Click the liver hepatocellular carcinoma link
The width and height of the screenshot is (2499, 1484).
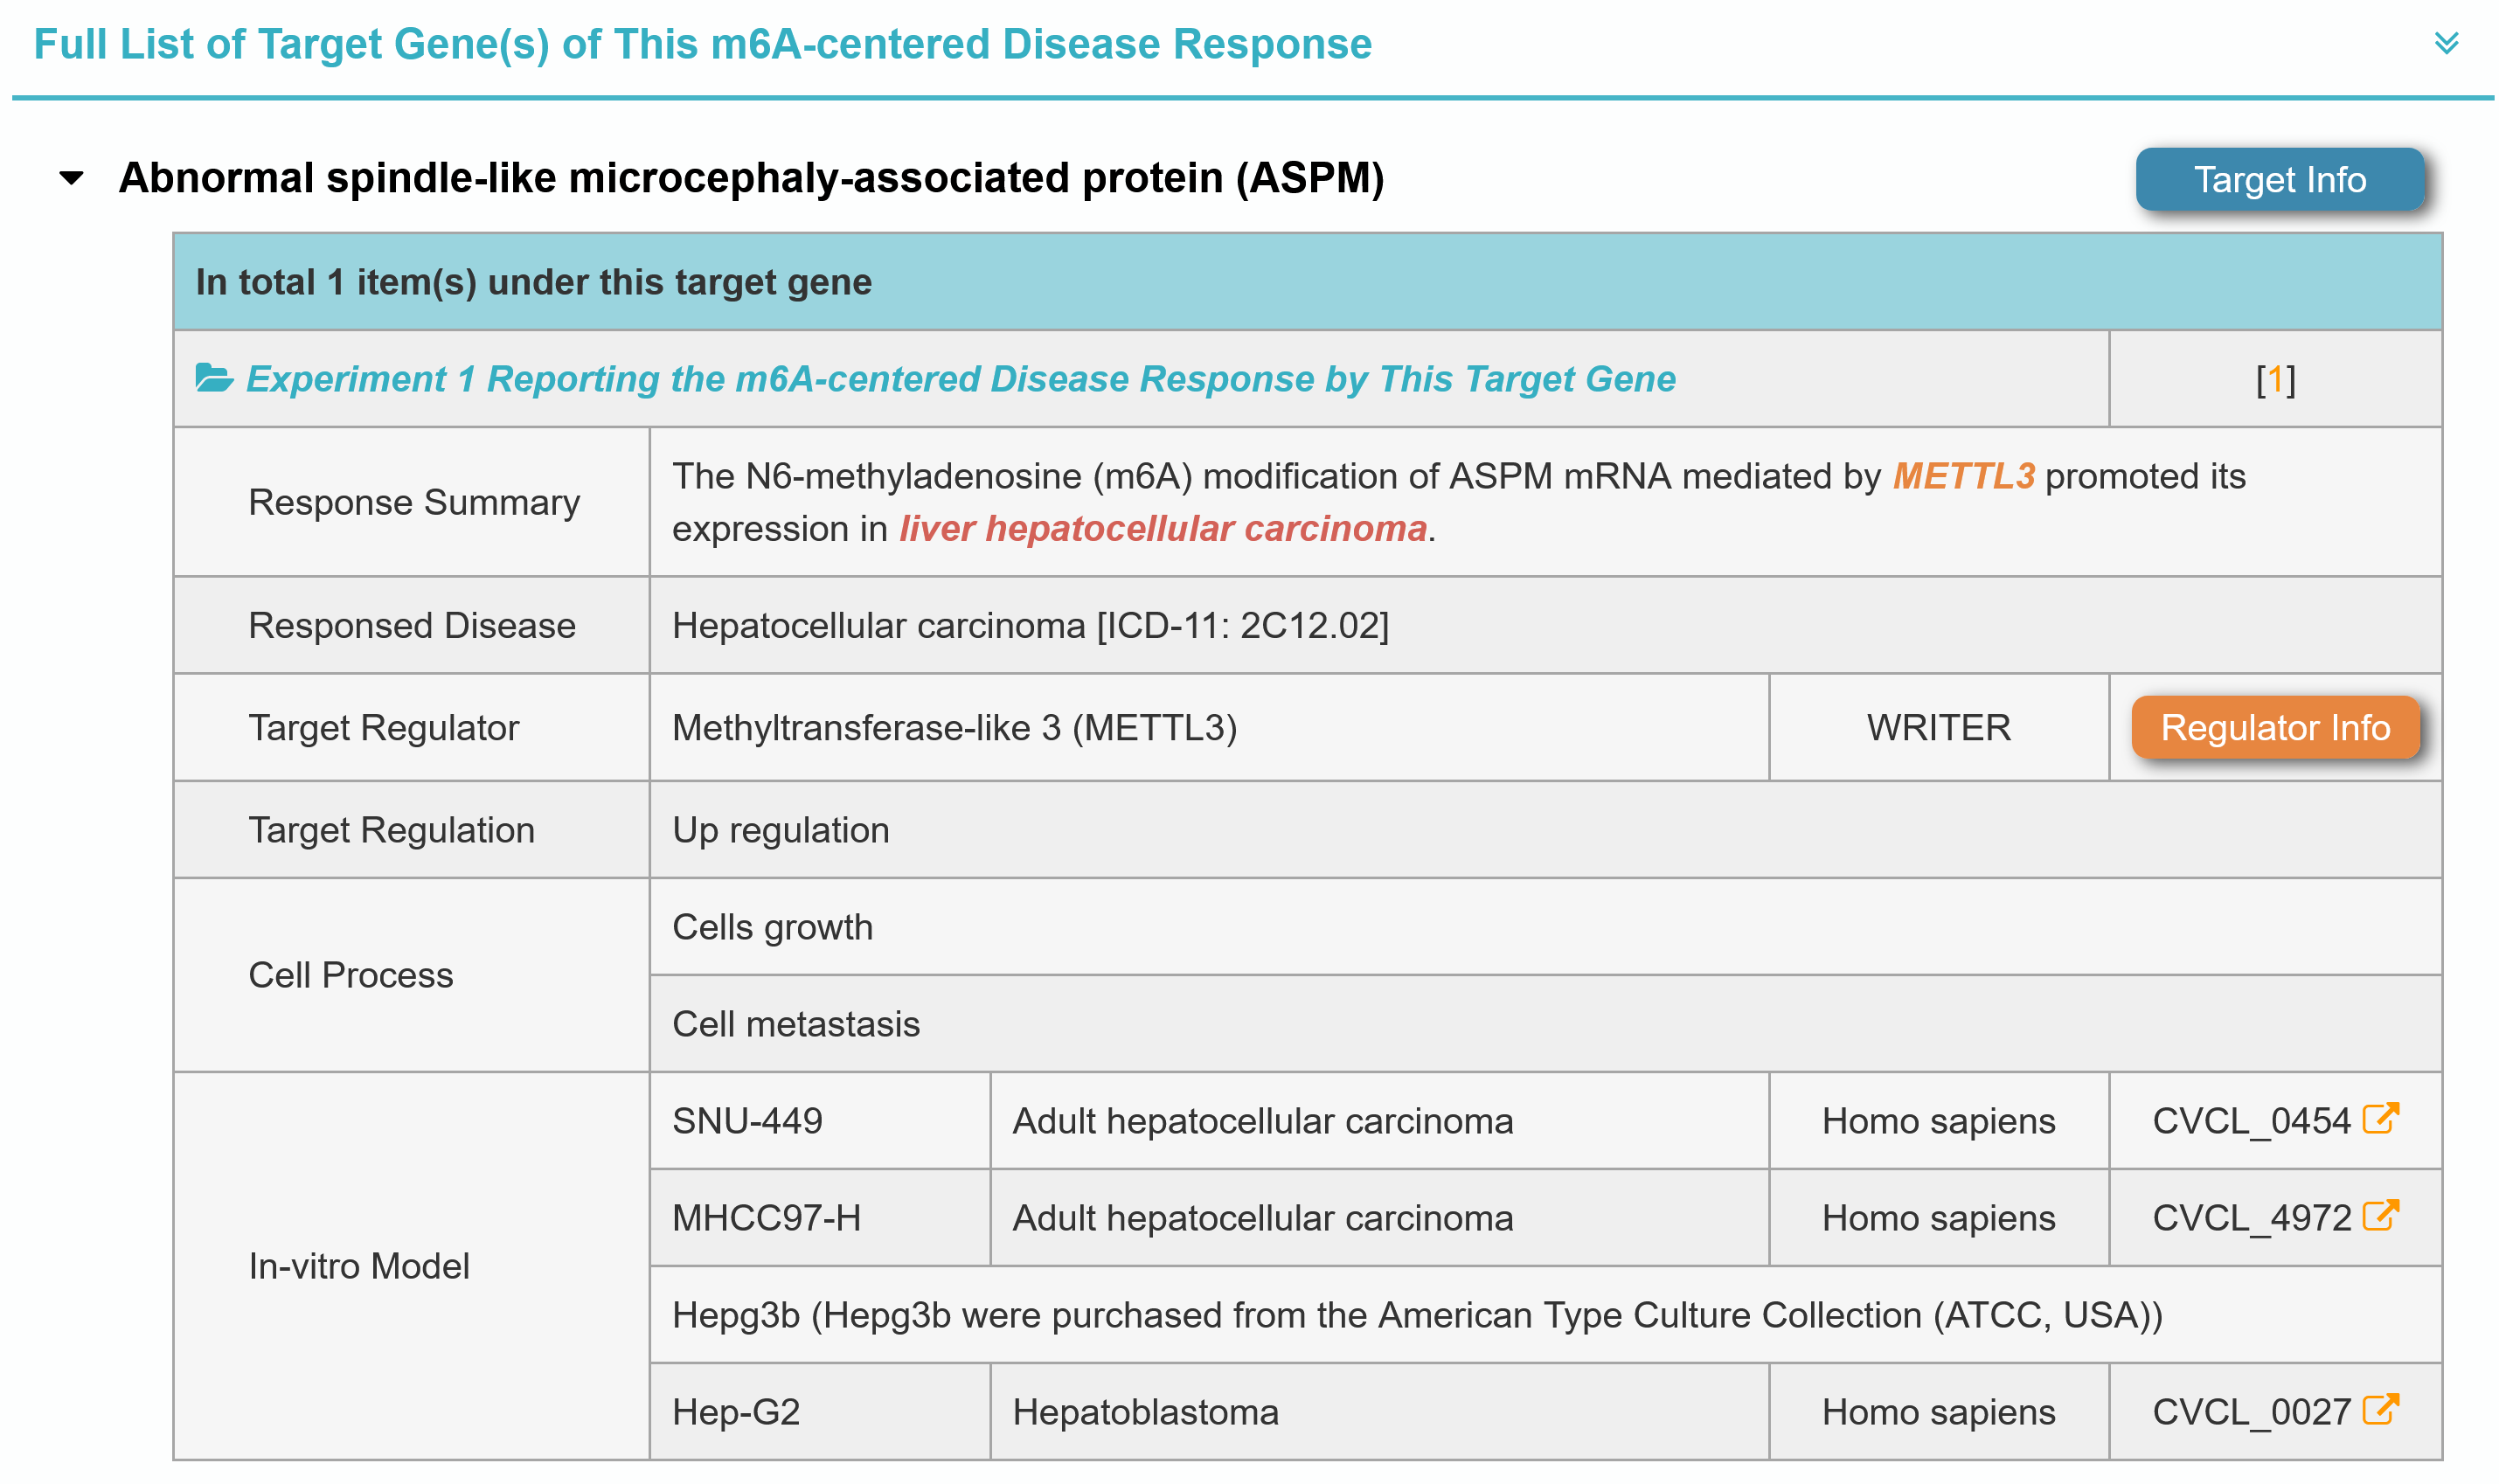tap(1162, 529)
